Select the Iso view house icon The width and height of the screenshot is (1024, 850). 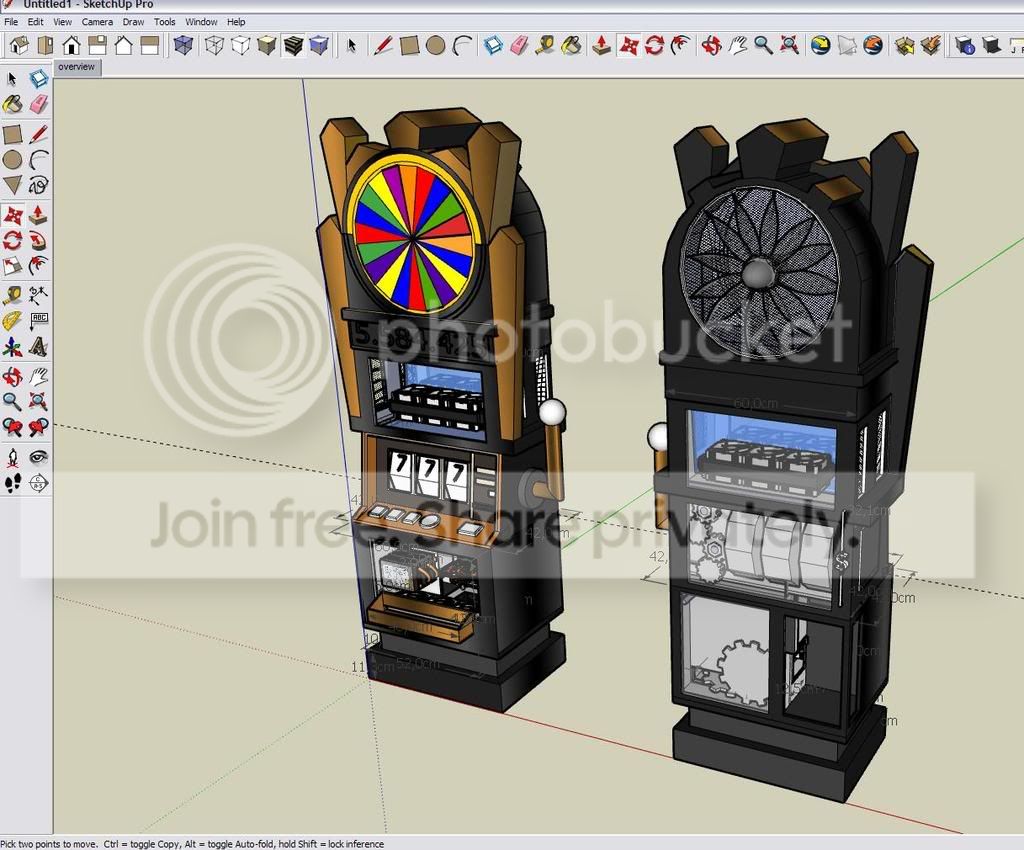coord(20,45)
